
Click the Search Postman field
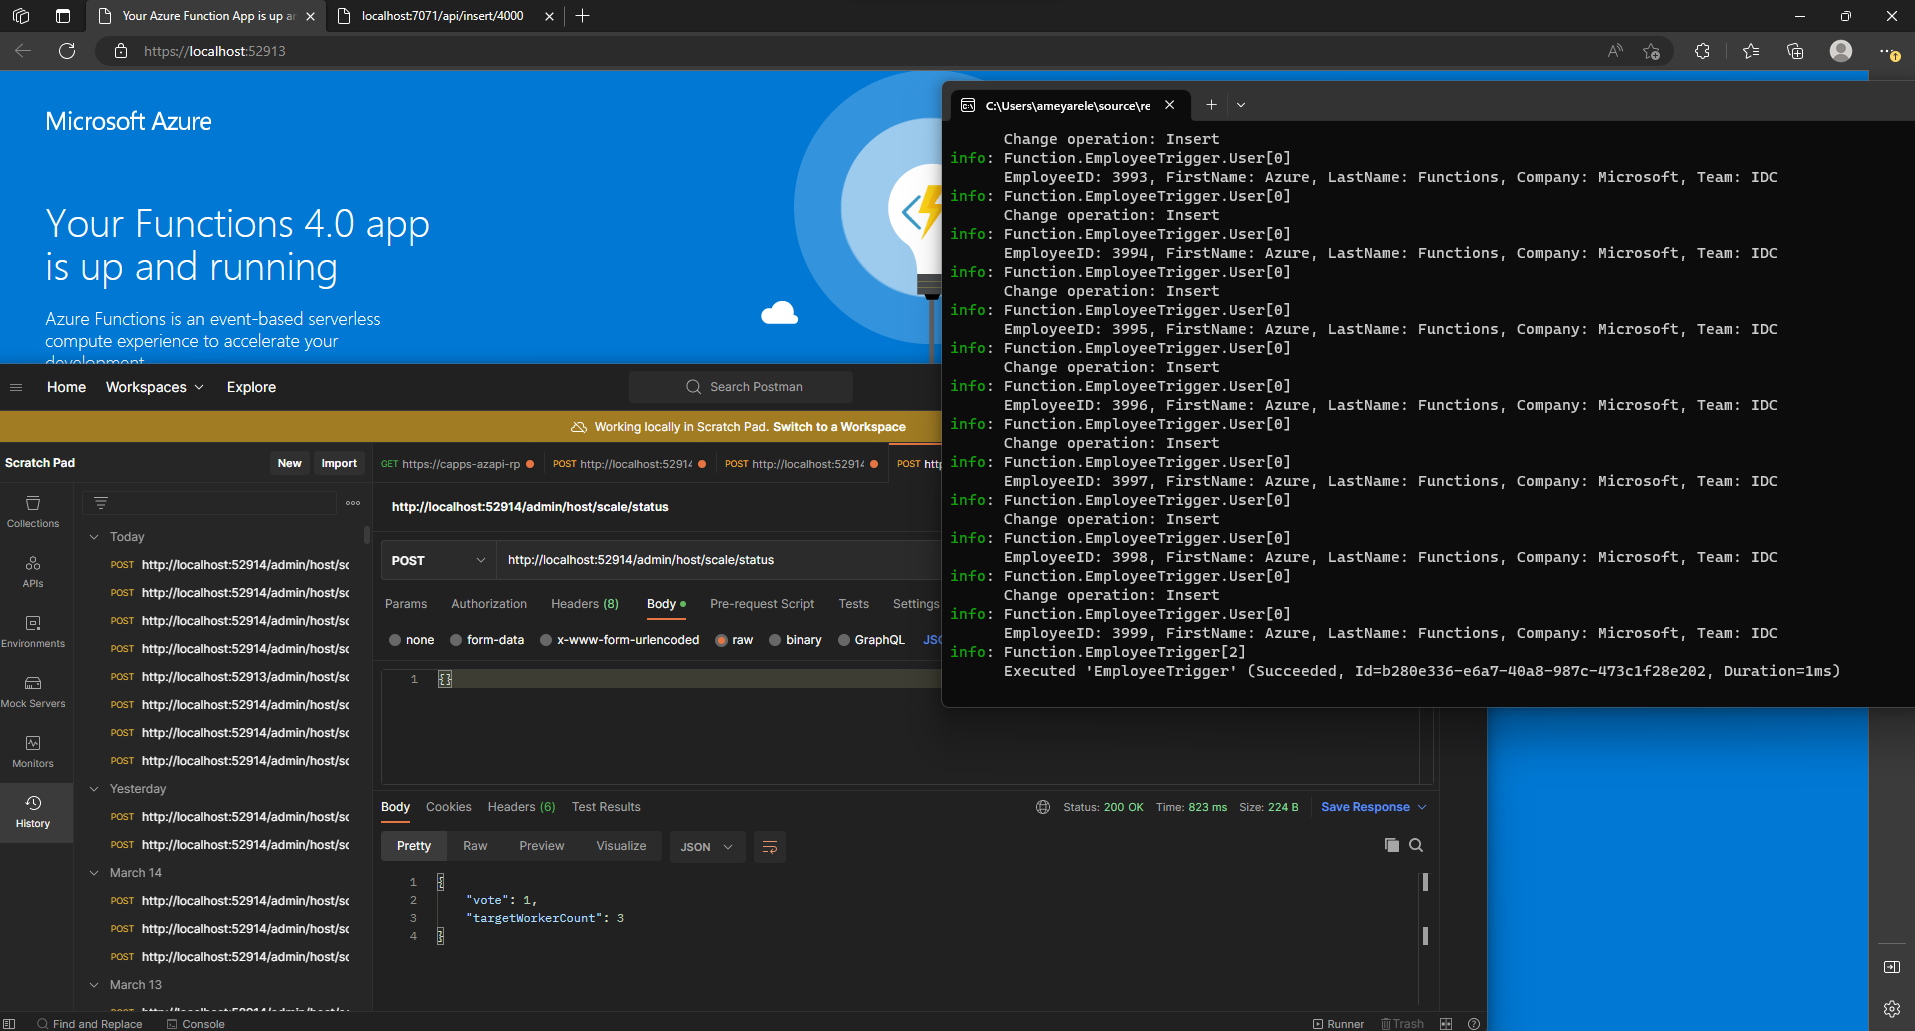coord(741,387)
